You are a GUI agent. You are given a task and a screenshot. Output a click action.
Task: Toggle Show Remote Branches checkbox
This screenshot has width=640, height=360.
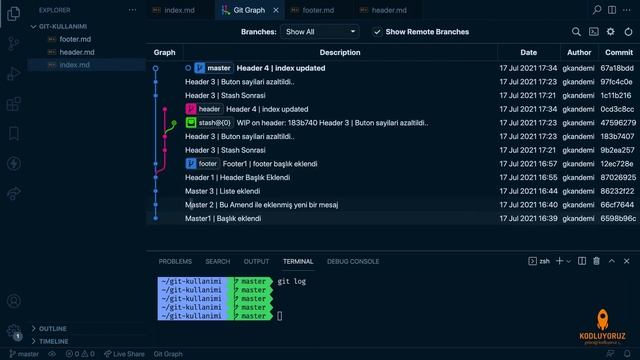pos(377,32)
